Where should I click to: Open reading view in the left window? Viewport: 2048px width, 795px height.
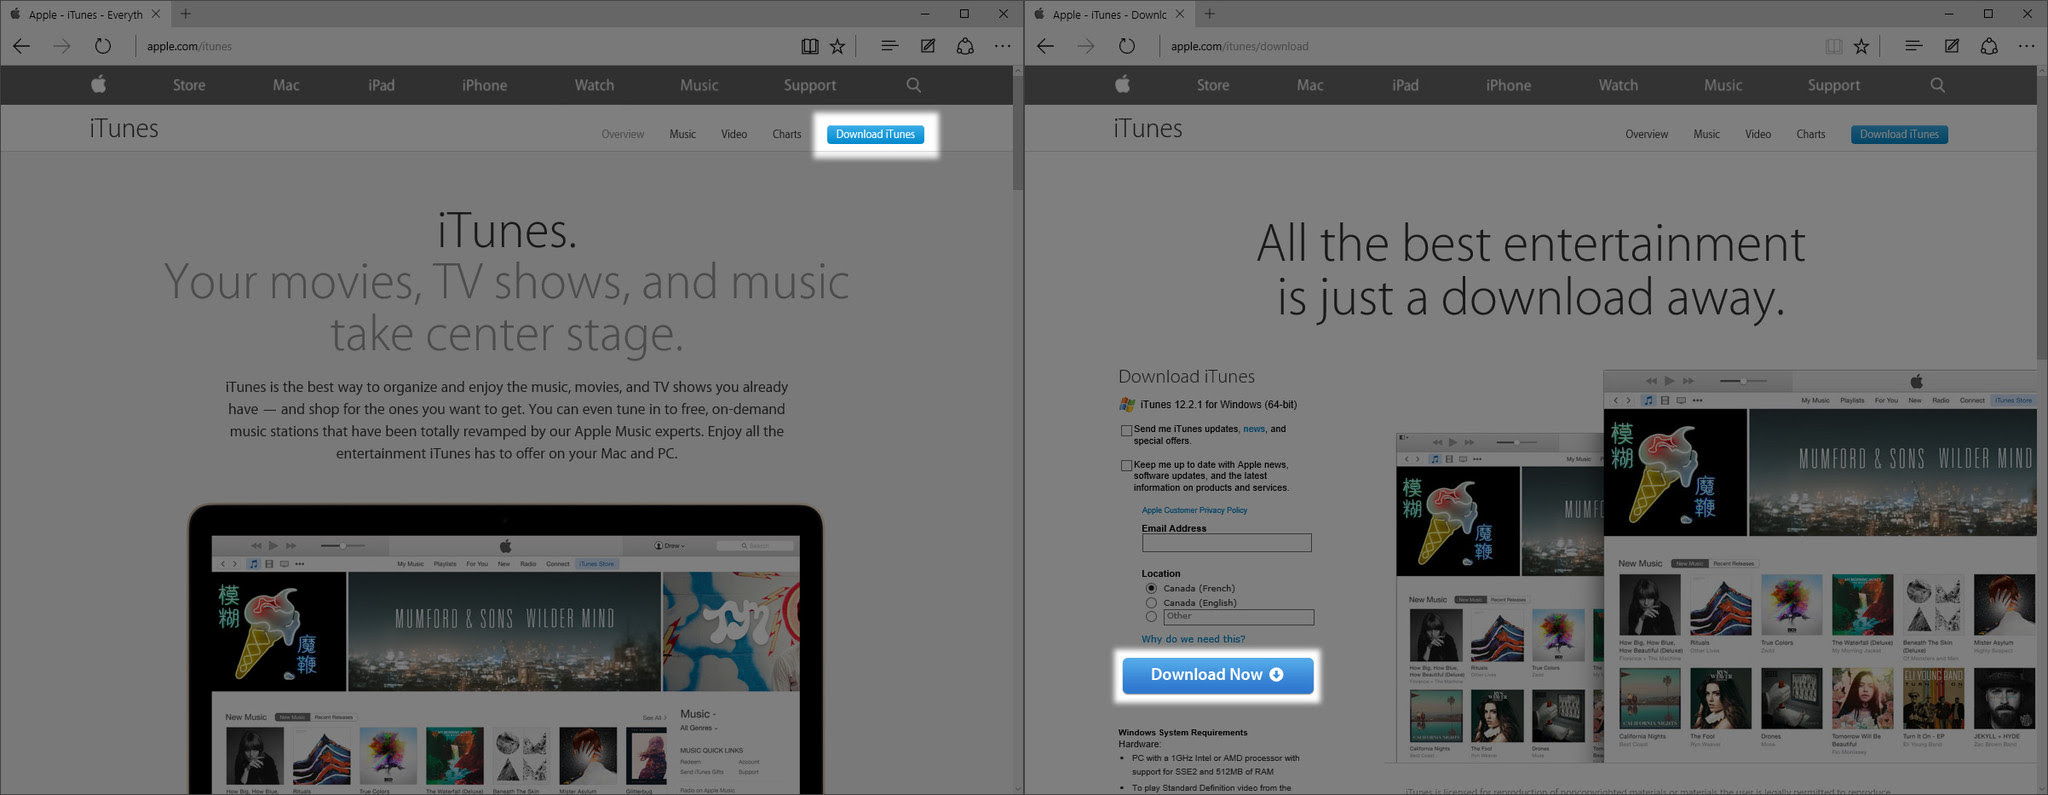click(x=810, y=46)
